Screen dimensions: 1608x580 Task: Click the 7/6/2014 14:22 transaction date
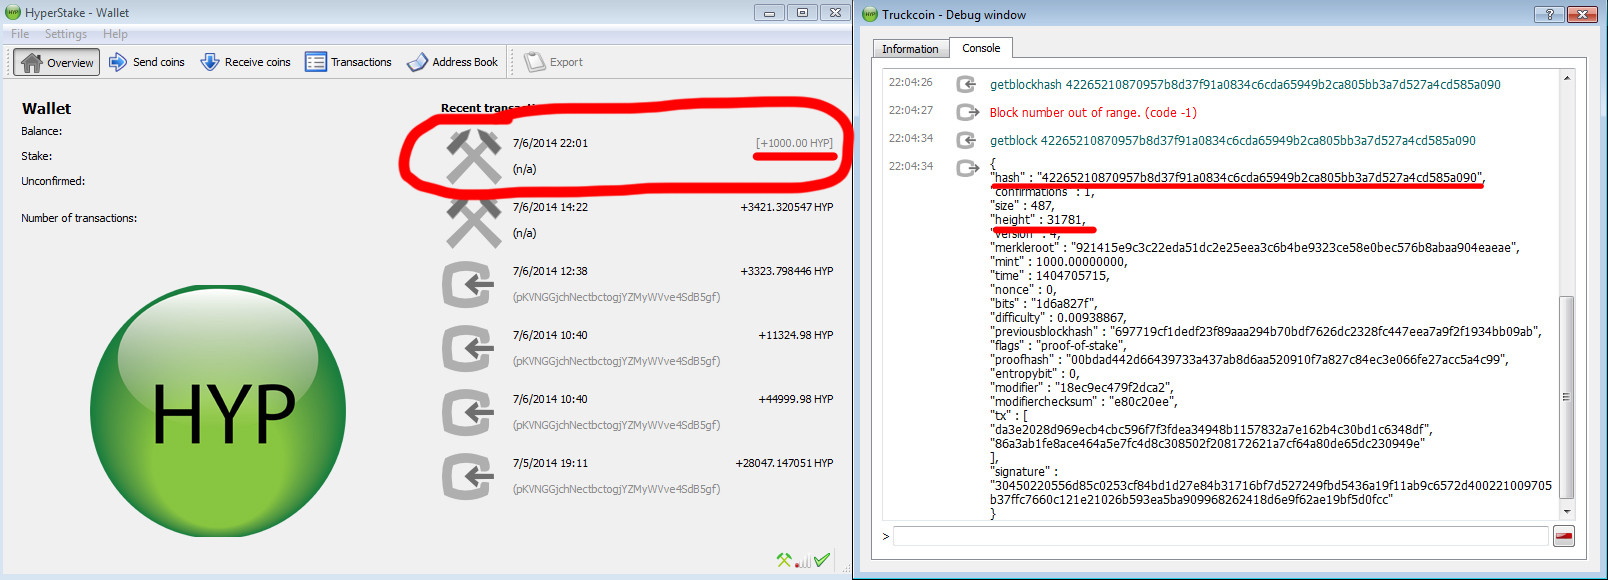click(550, 207)
